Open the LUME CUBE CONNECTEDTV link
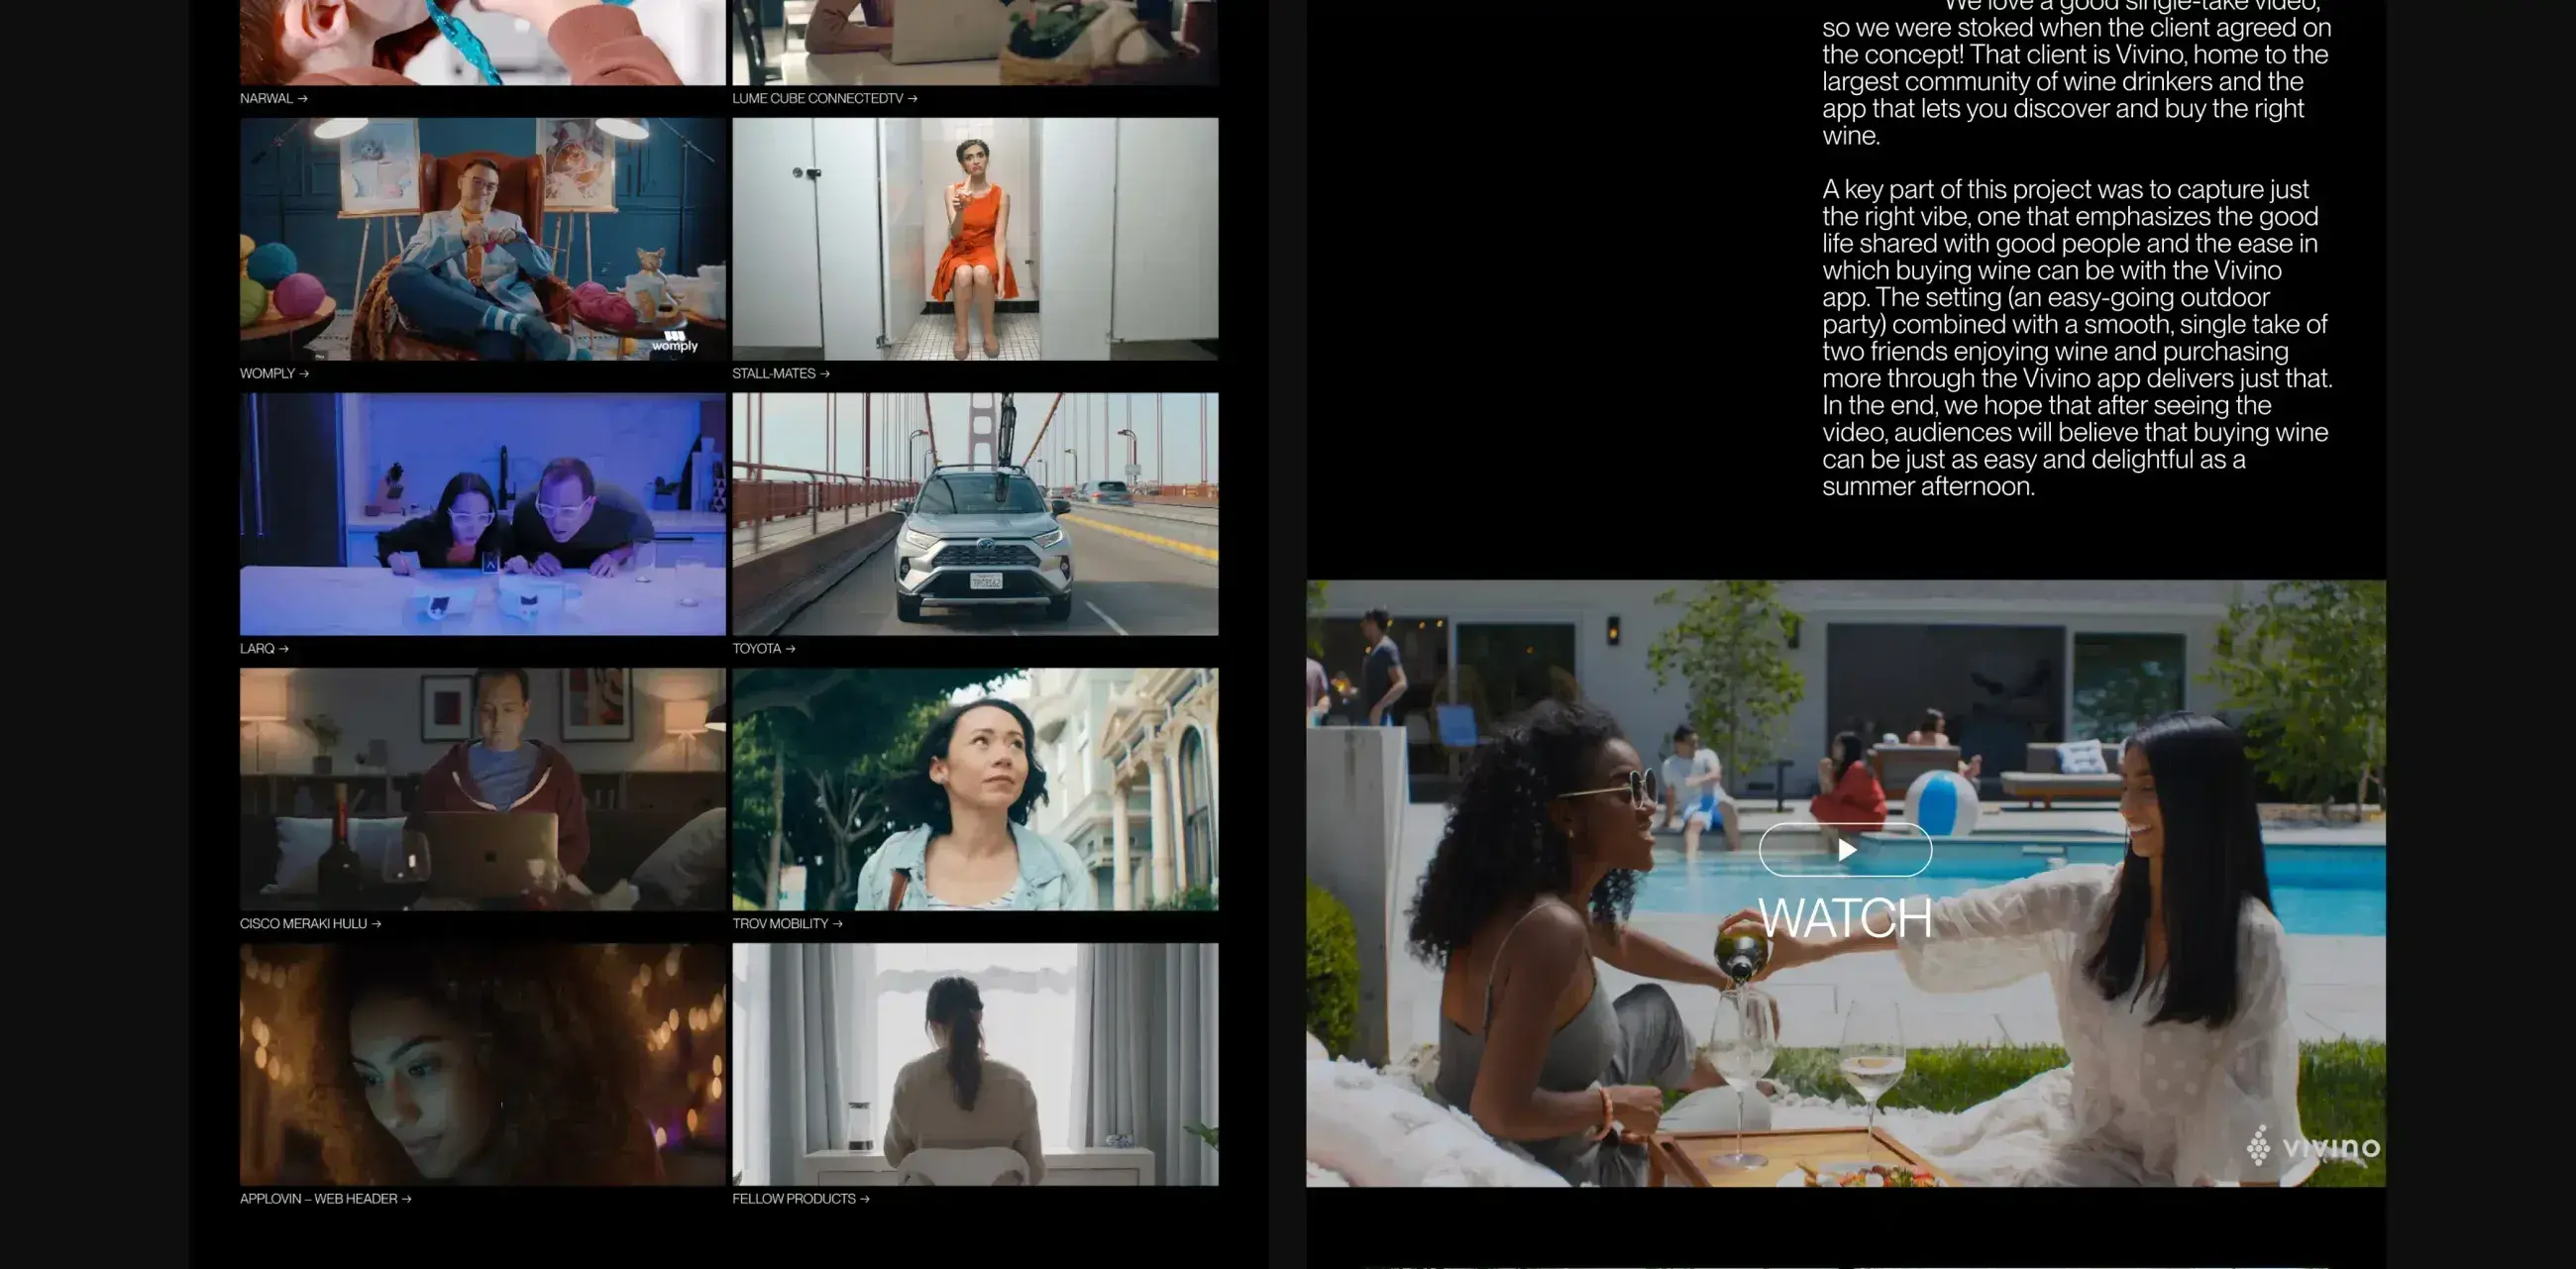Screen dimensions: 2576x1269 [x=824, y=98]
